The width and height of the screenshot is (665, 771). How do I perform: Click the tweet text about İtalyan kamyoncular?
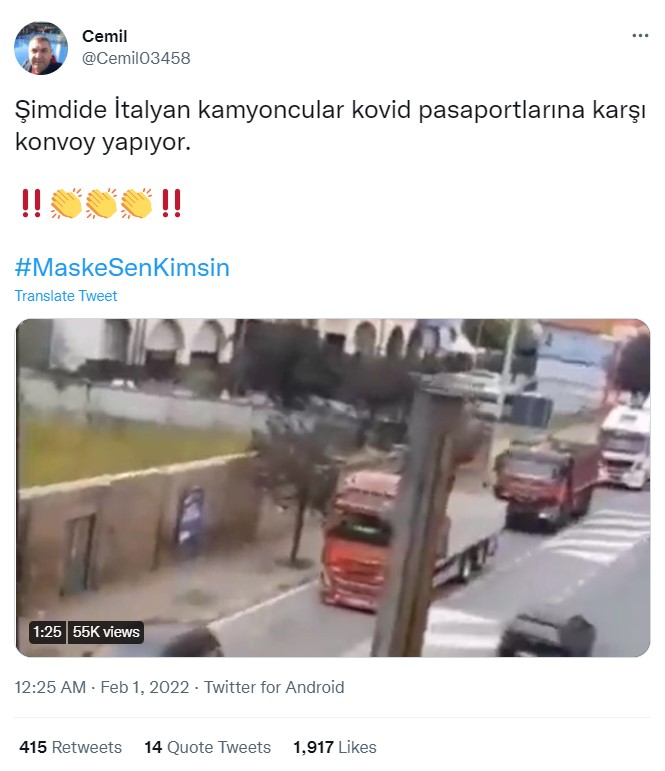tap(330, 126)
